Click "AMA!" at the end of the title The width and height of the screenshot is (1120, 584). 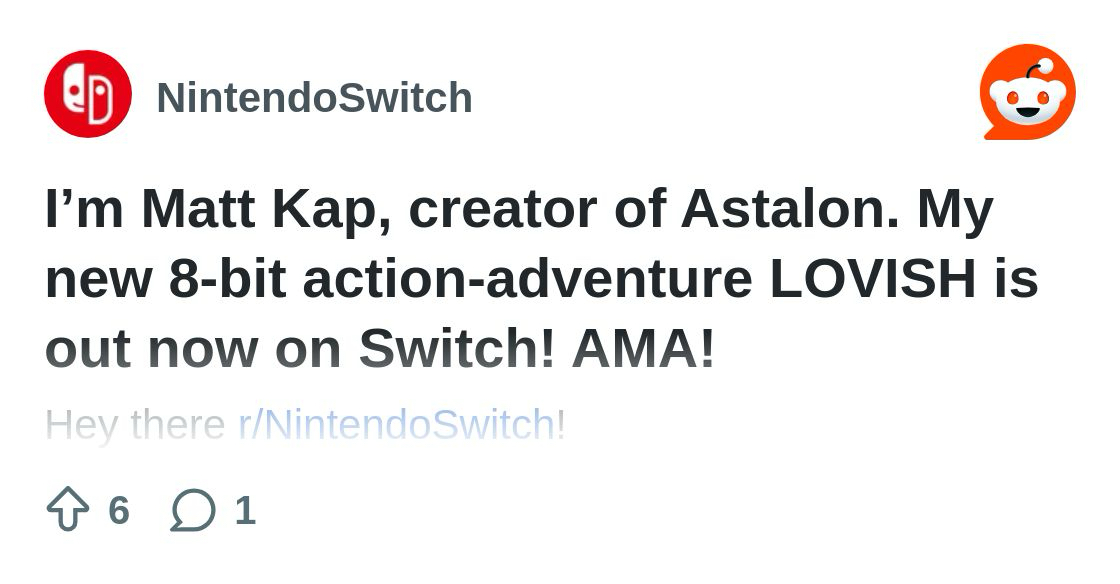point(643,349)
